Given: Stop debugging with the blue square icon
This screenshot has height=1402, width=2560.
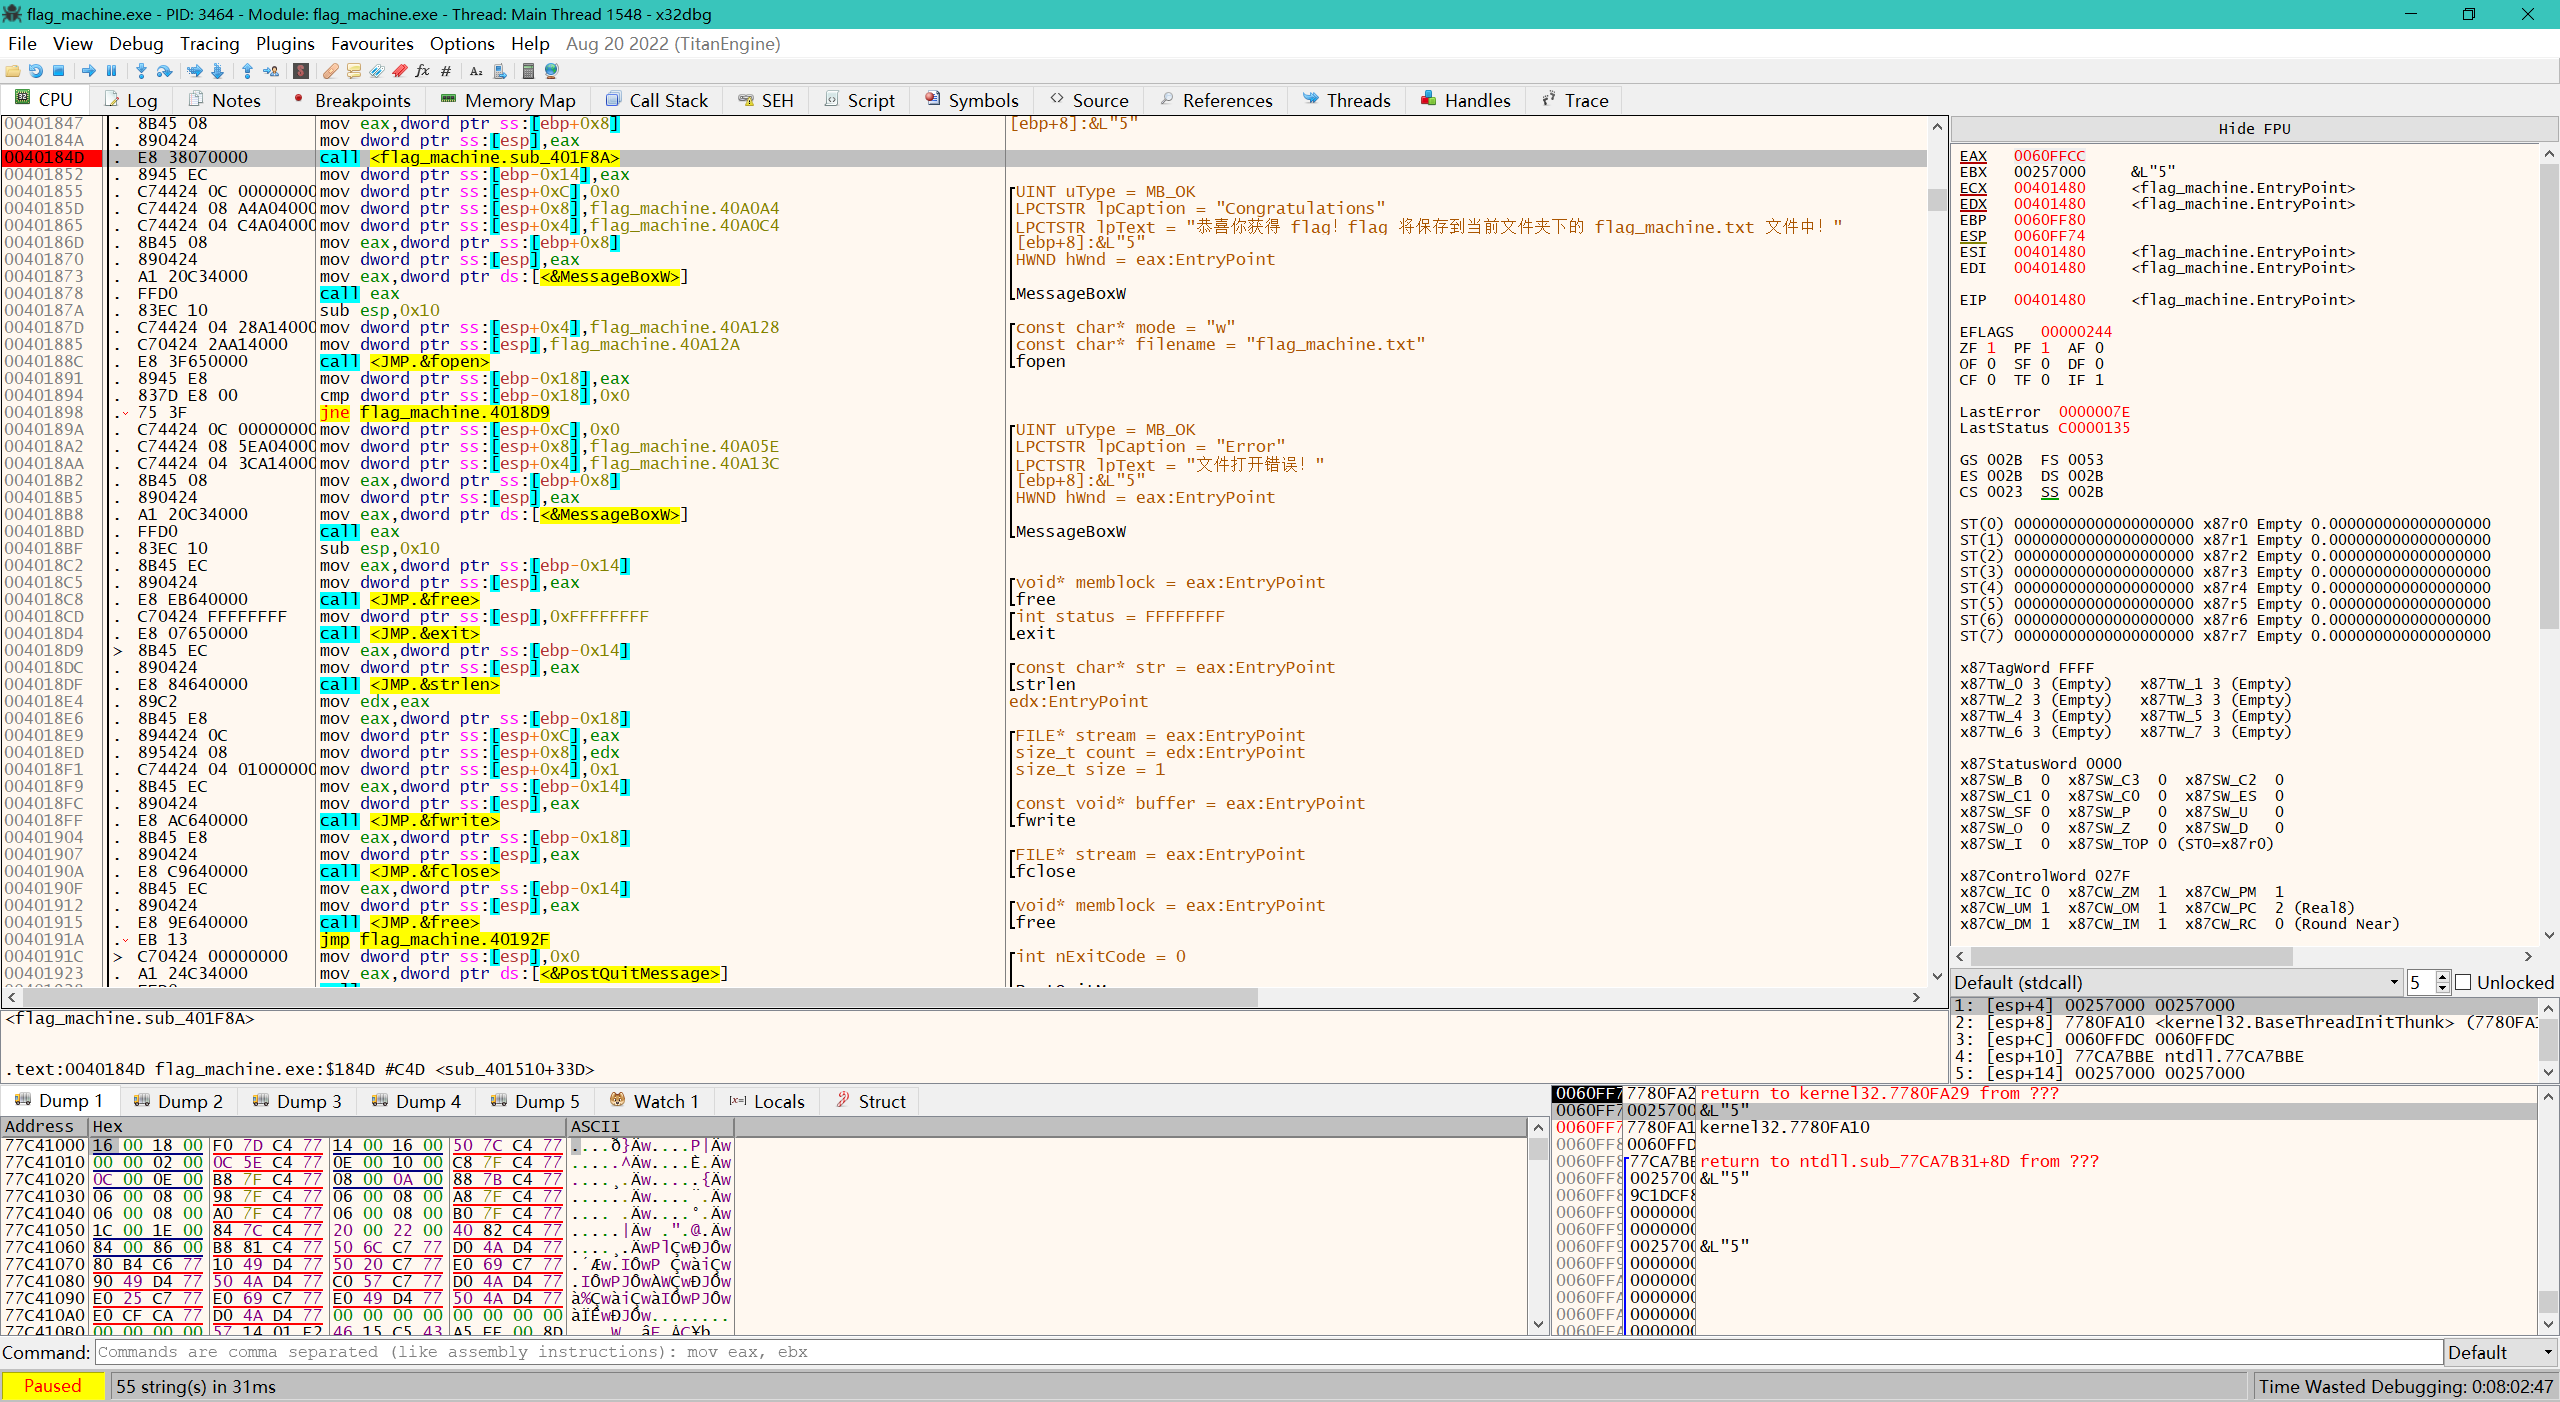Looking at the screenshot, I should coord(59,71).
